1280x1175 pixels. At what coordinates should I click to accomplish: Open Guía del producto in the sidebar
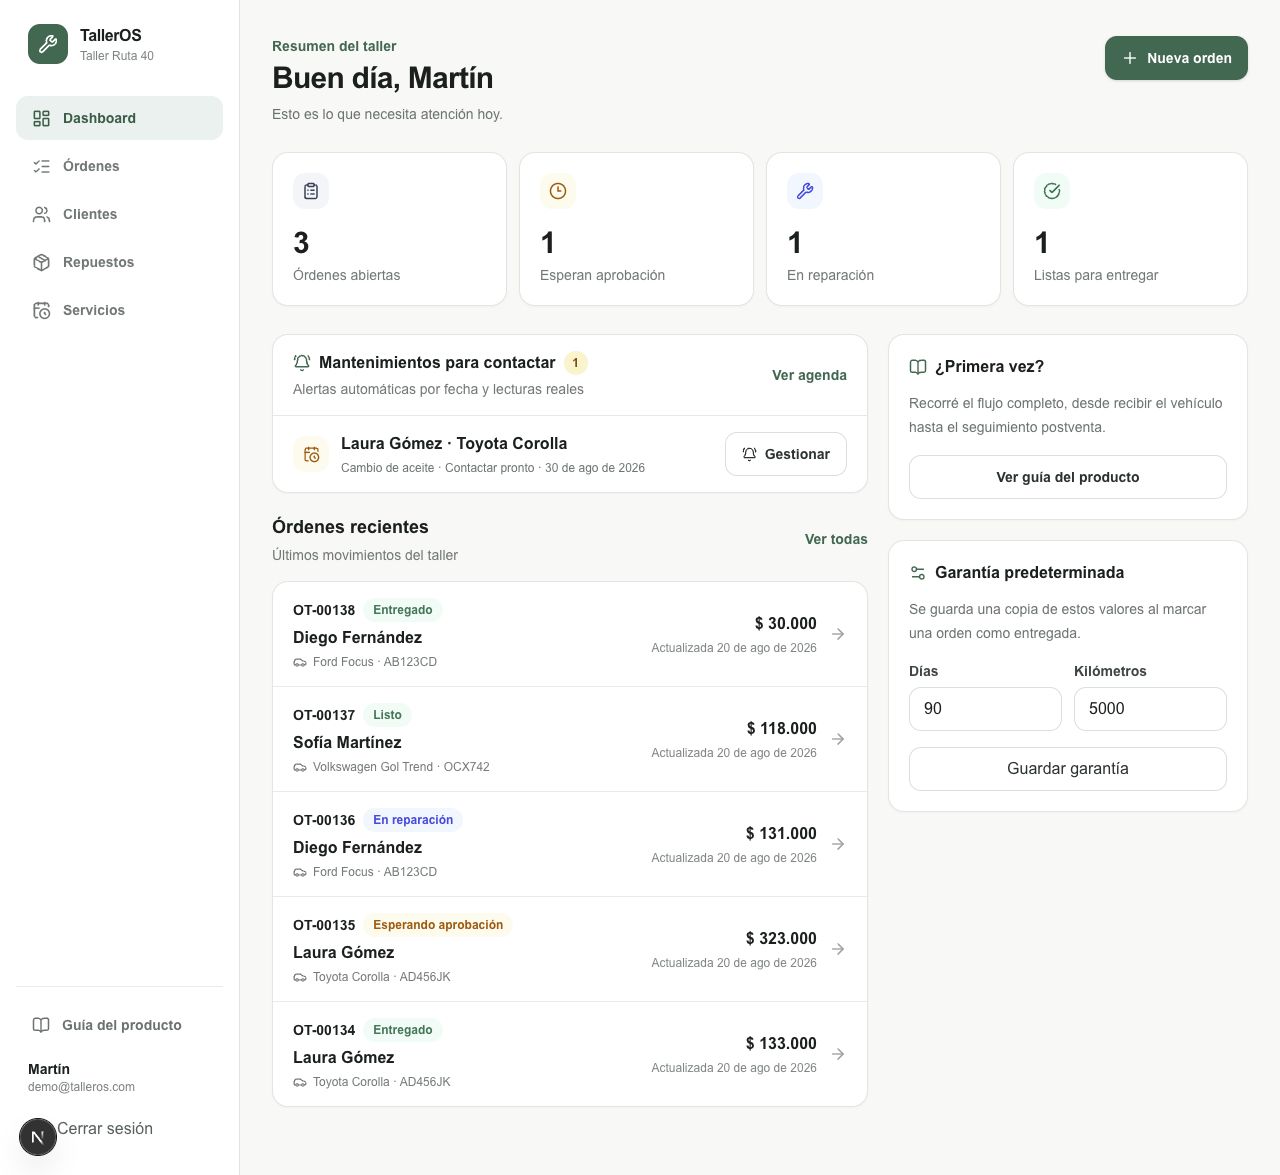119,1025
